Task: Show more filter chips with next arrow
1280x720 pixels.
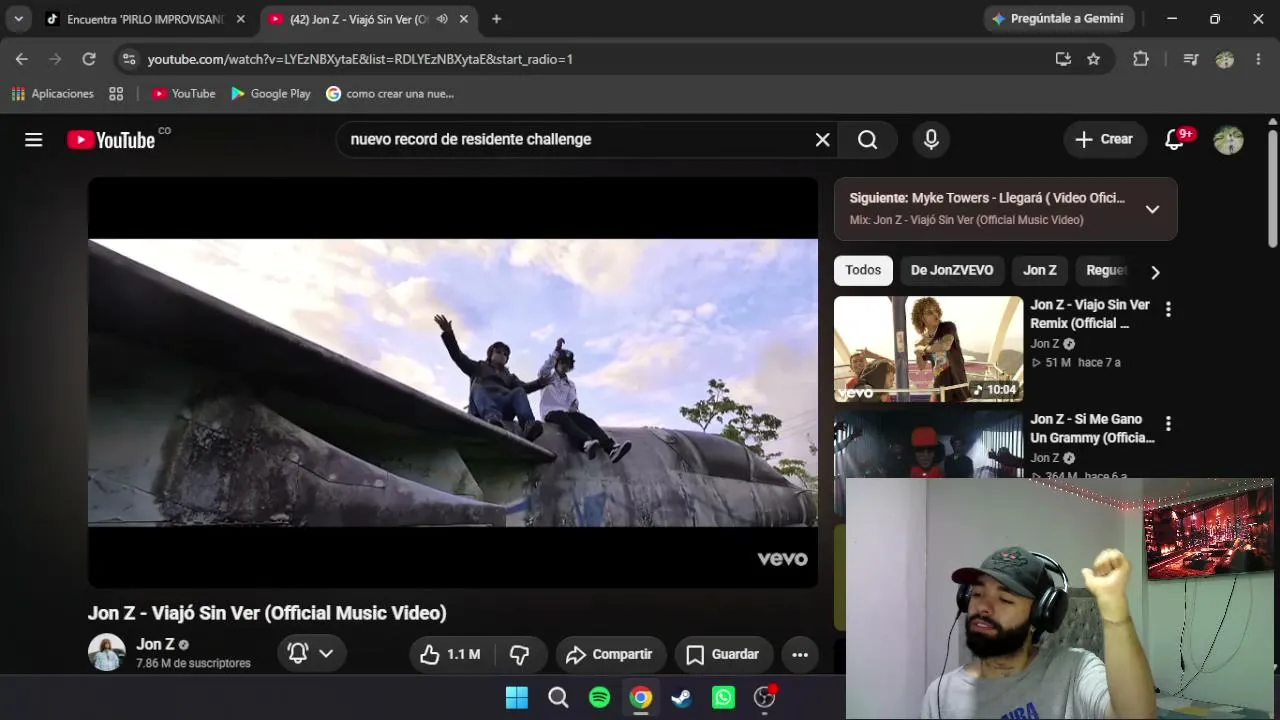Action: point(1155,272)
